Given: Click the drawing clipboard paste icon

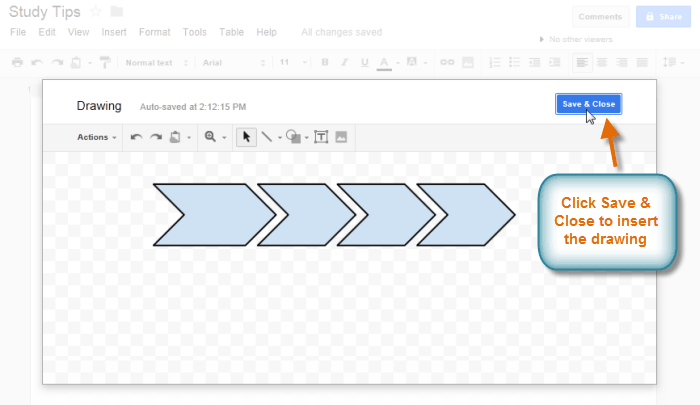Looking at the screenshot, I should (x=175, y=137).
